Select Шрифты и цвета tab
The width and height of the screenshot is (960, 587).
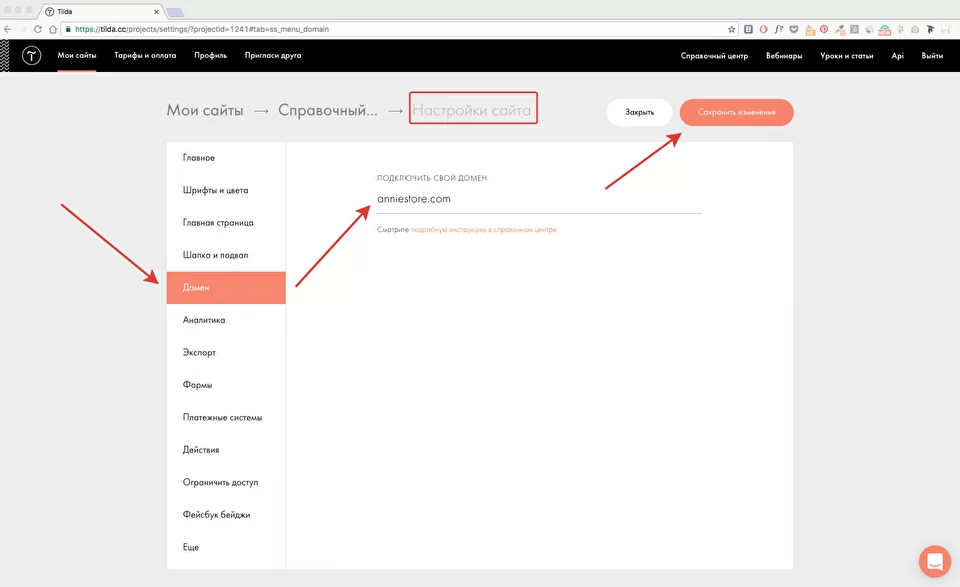click(x=226, y=190)
